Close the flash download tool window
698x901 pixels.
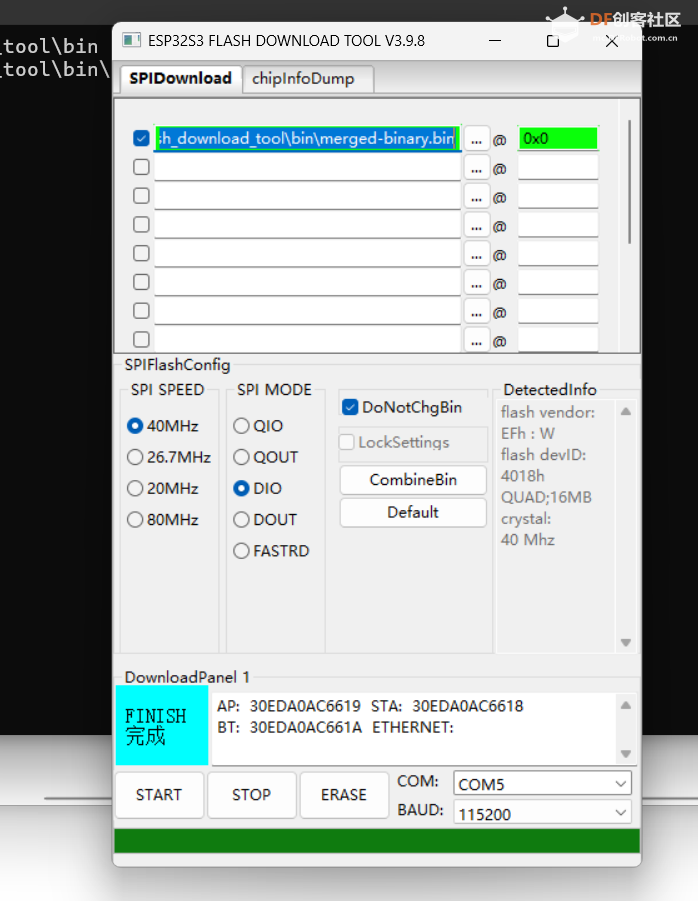tap(612, 41)
